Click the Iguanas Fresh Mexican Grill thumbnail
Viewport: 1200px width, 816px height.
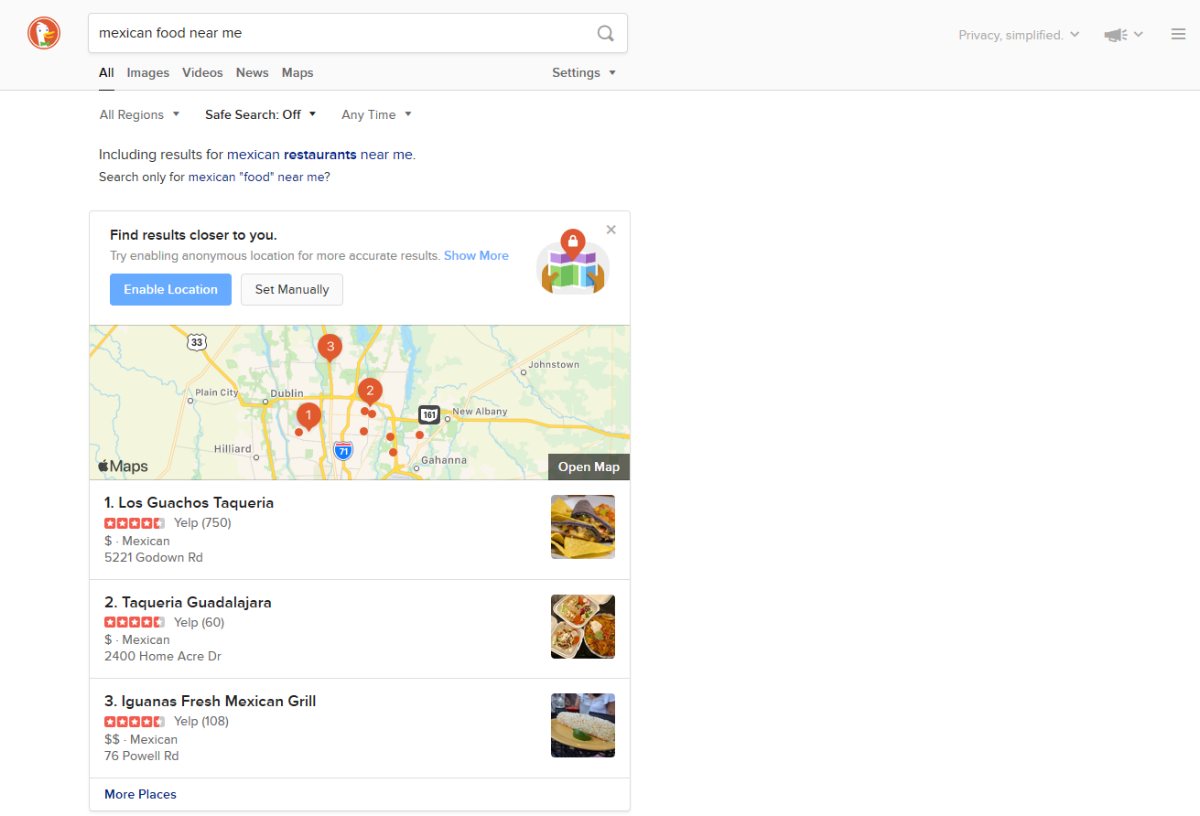[583, 726]
